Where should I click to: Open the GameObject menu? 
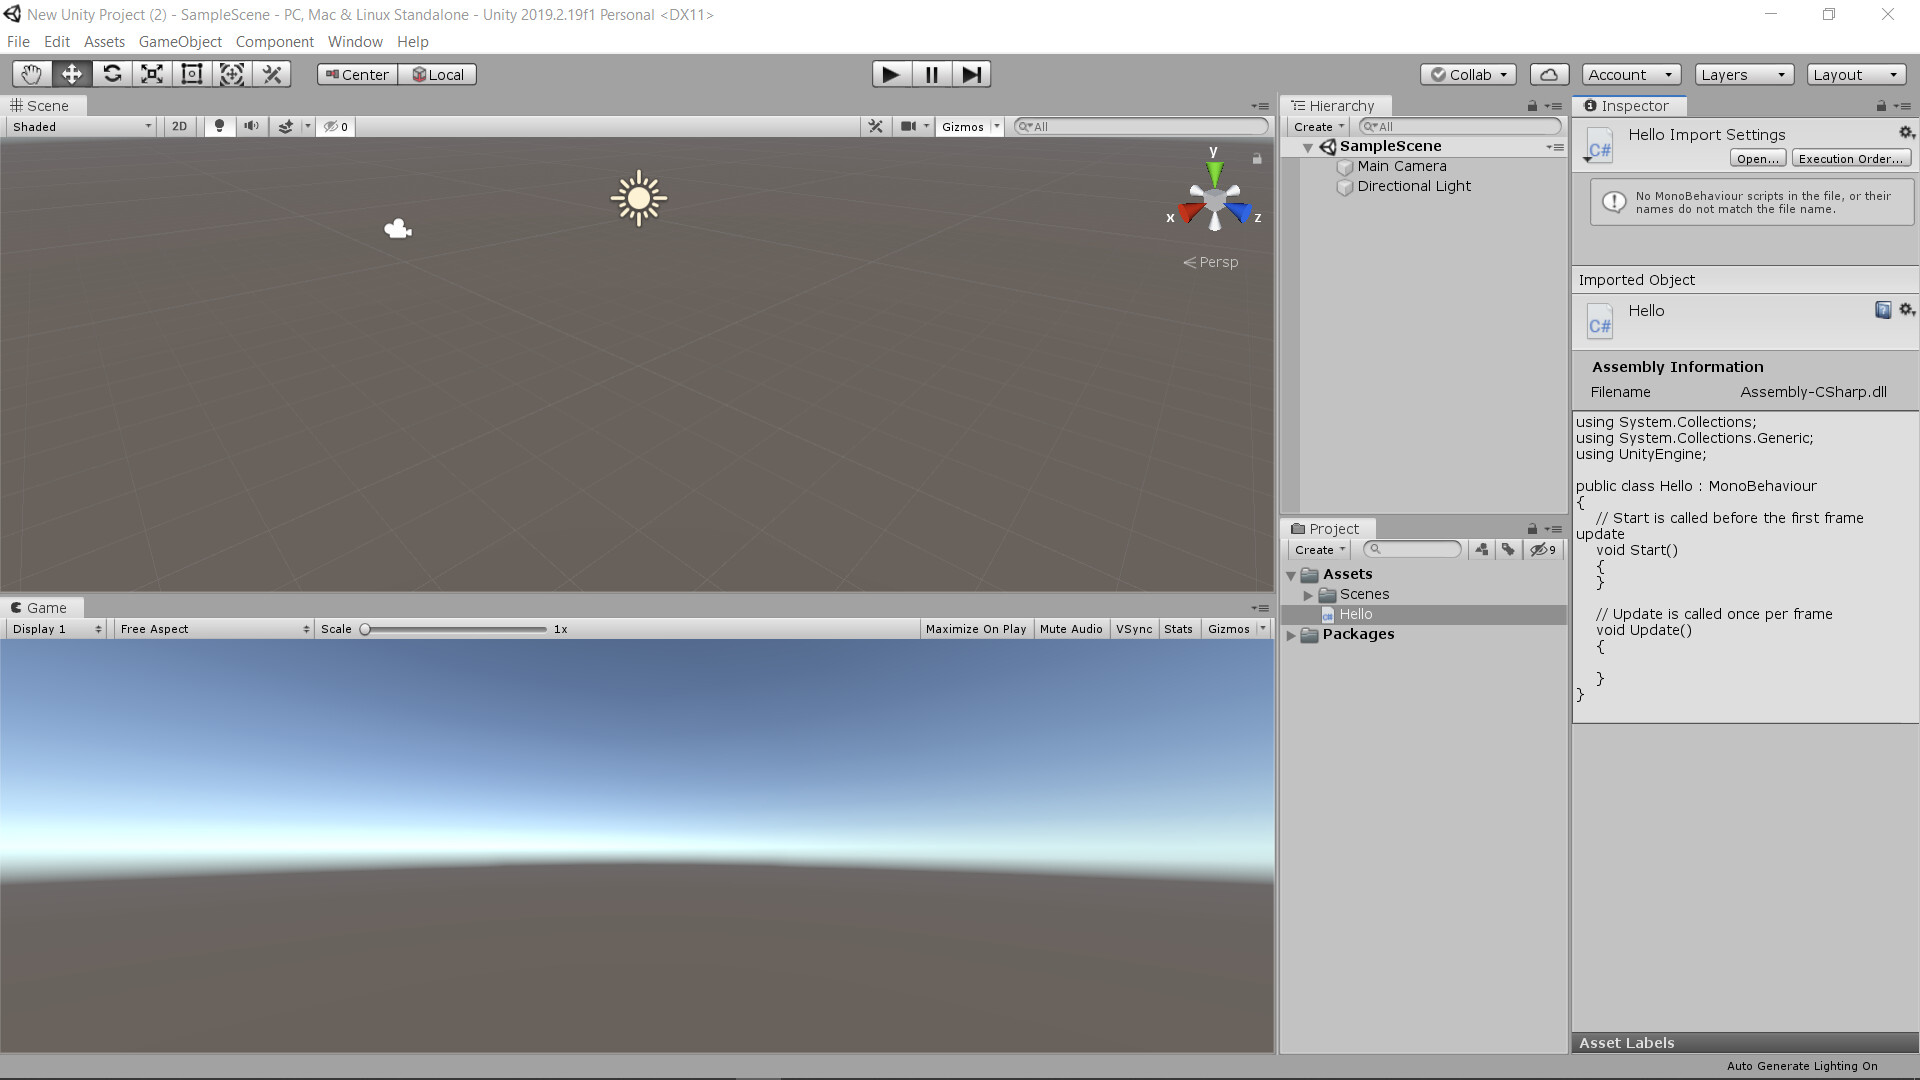(x=180, y=41)
